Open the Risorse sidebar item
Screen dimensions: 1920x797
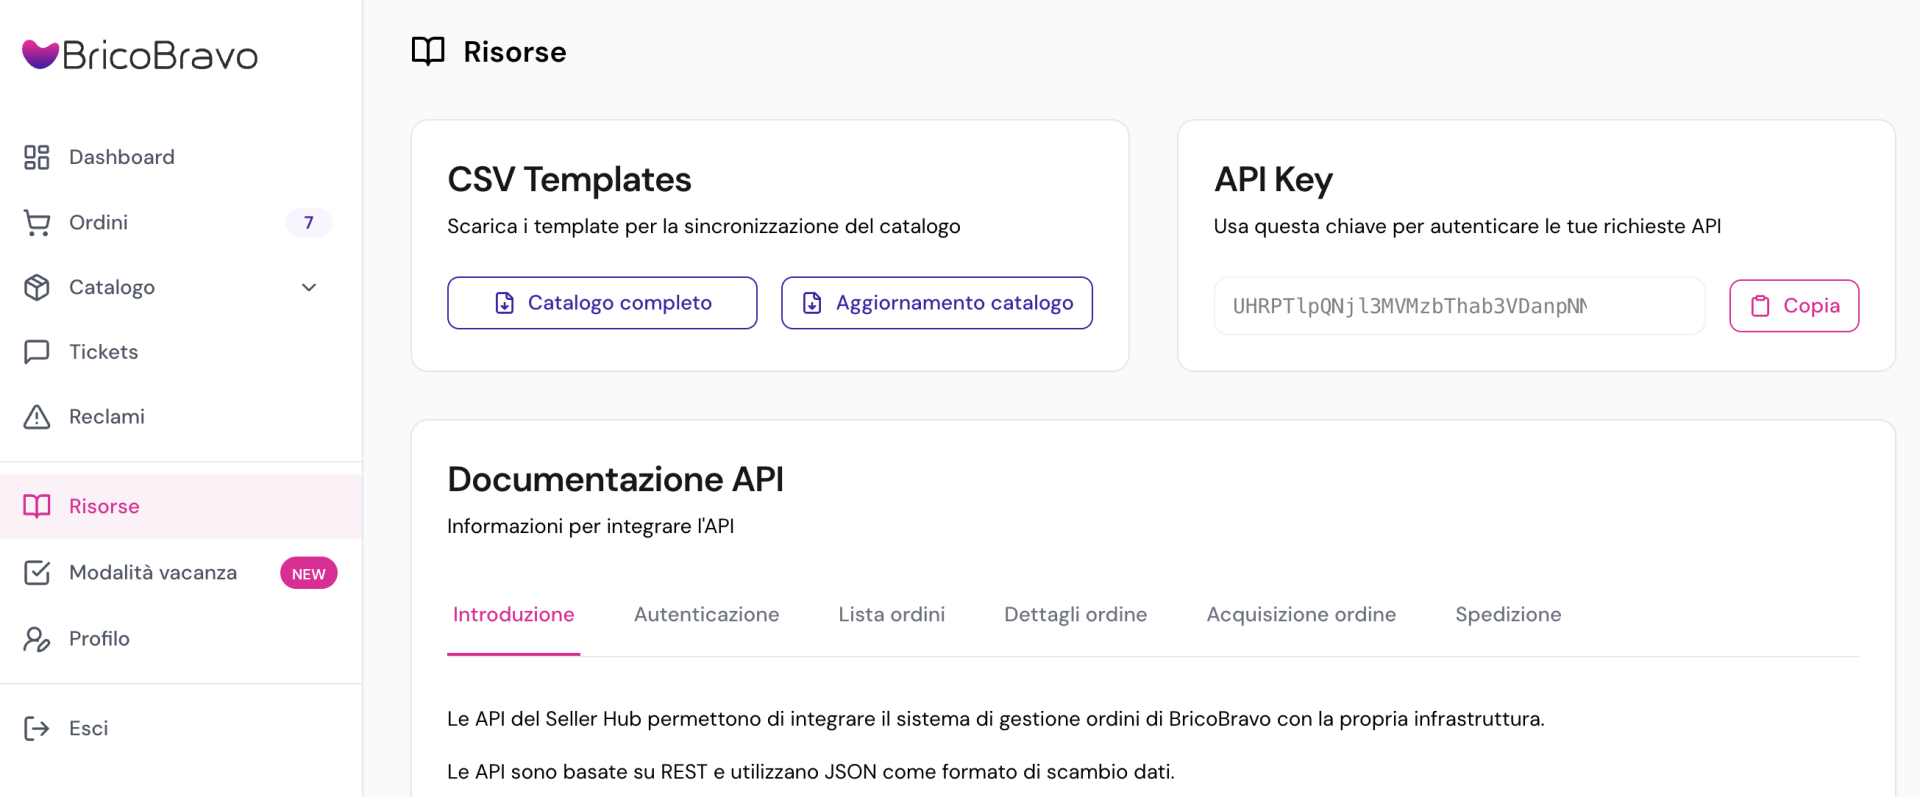click(x=104, y=507)
